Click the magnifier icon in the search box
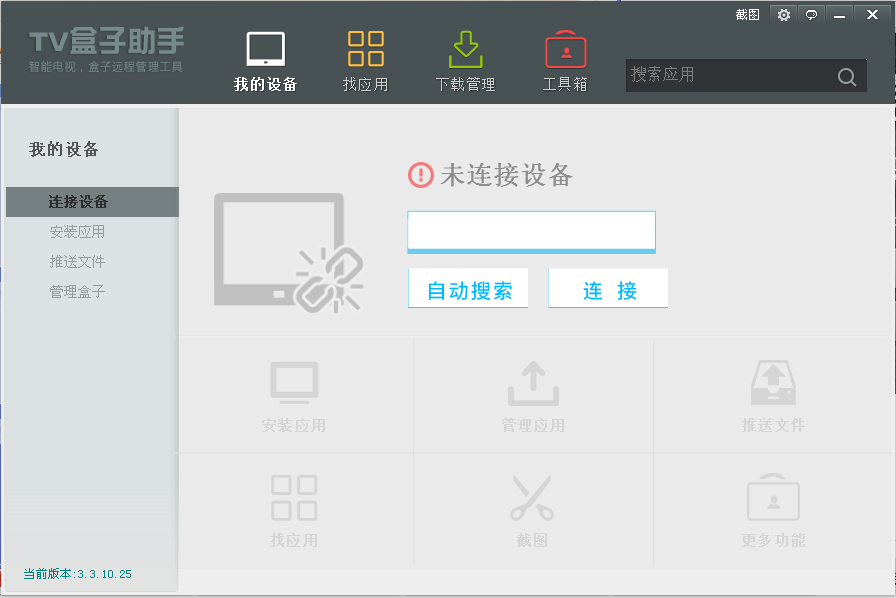This screenshot has width=896, height=598. (846, 75)
